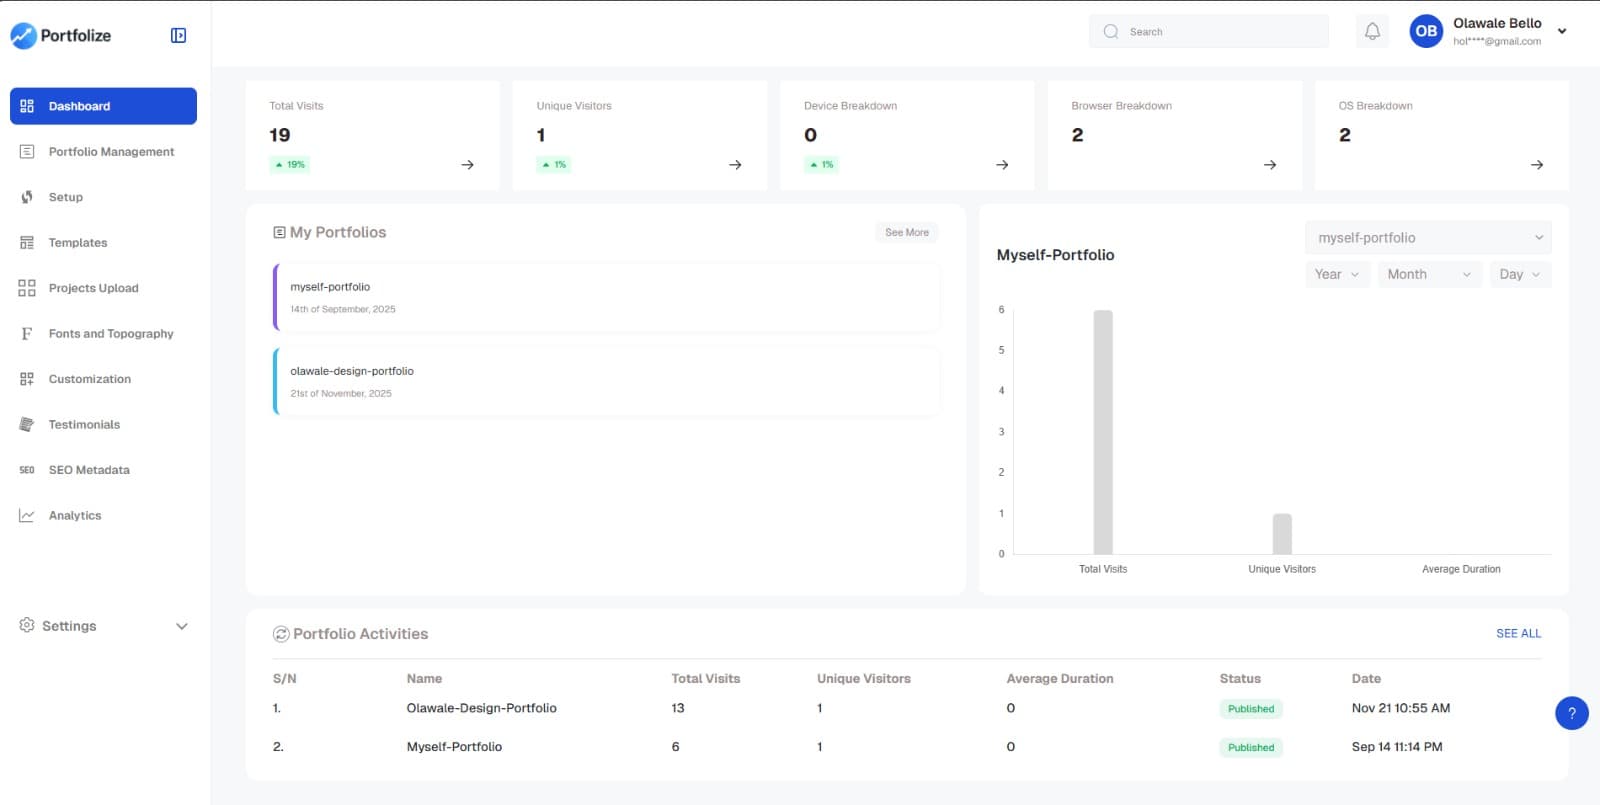Viewport: 1600px width, 805px height.
Task: Click the notification bell icon
Action: click(1372, 32)
